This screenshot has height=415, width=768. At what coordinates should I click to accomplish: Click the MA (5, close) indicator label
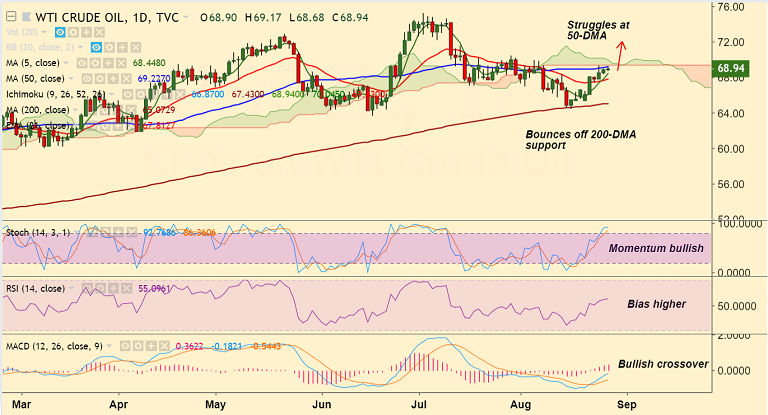[33, 63]
